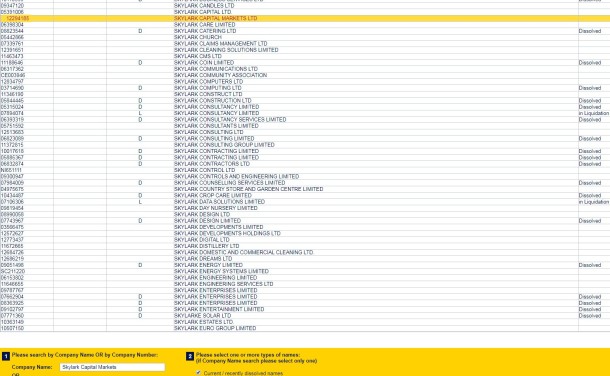Click the Dissolved status of SKYLARK CATERING LTD
610x376 pixels.
pyautogui.click(x=590, y=31)
